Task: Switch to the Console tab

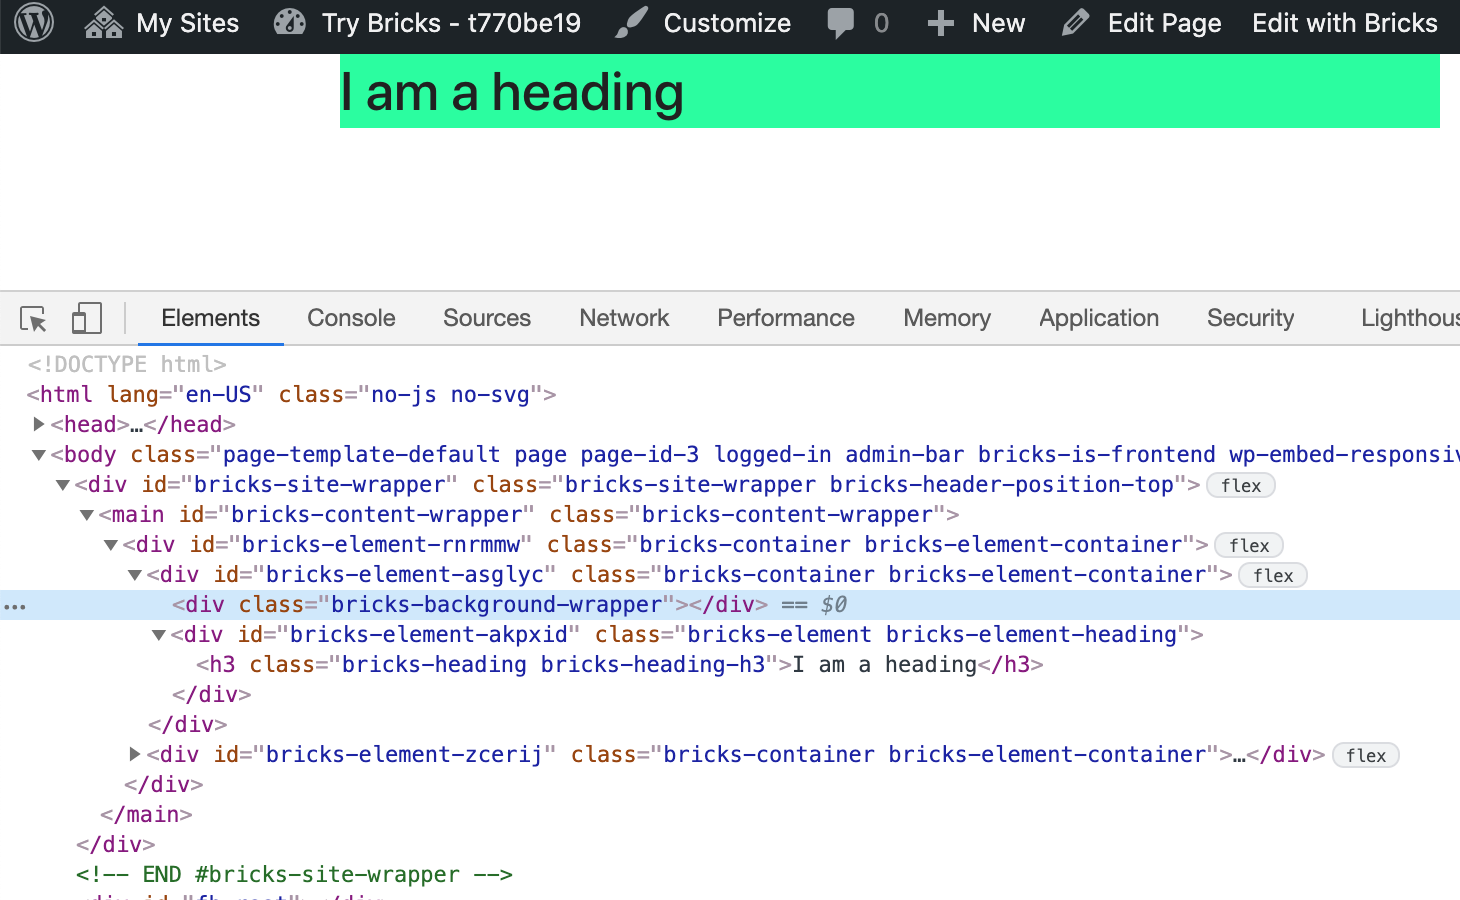Action: point(351,318)
